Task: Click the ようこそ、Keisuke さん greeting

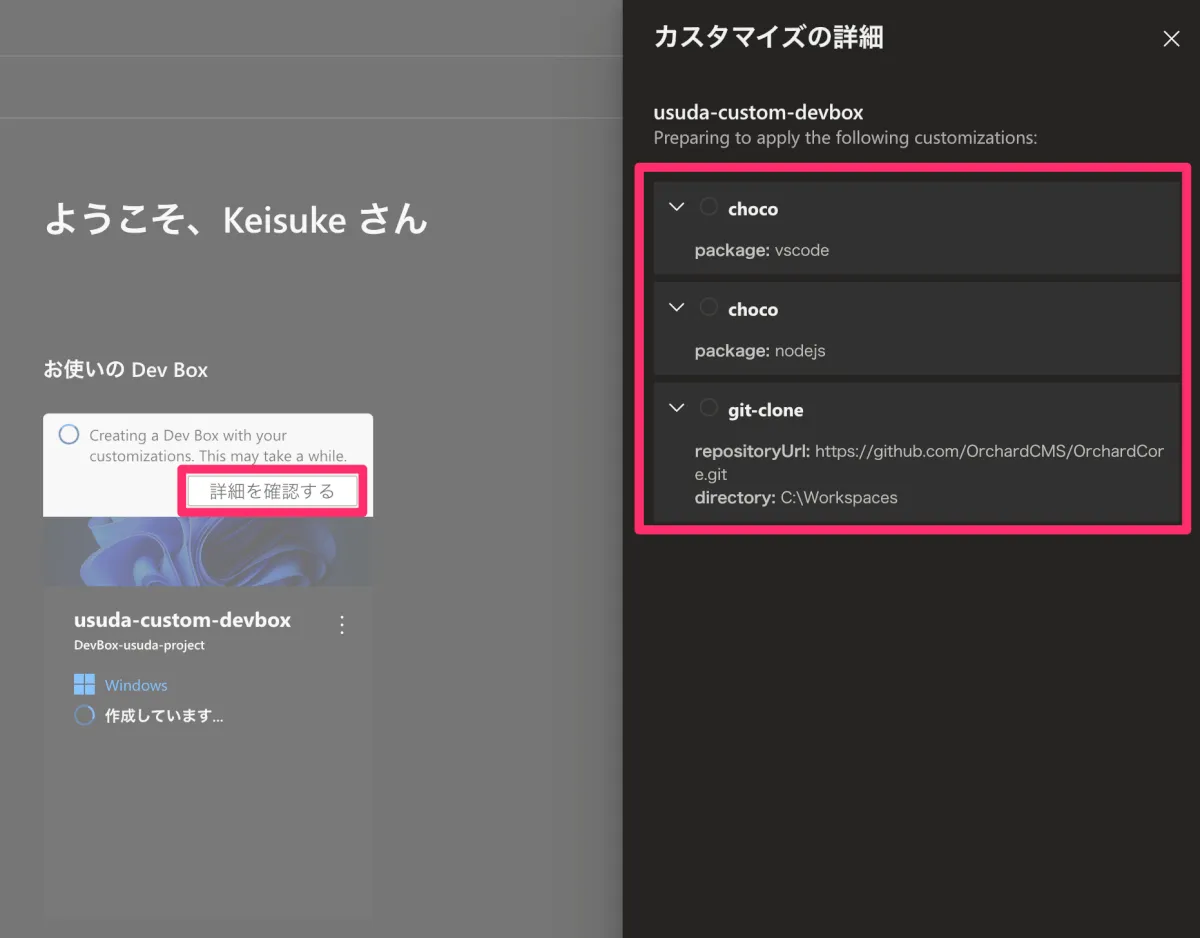Action: pyautogui.click(x=236, y=219)
